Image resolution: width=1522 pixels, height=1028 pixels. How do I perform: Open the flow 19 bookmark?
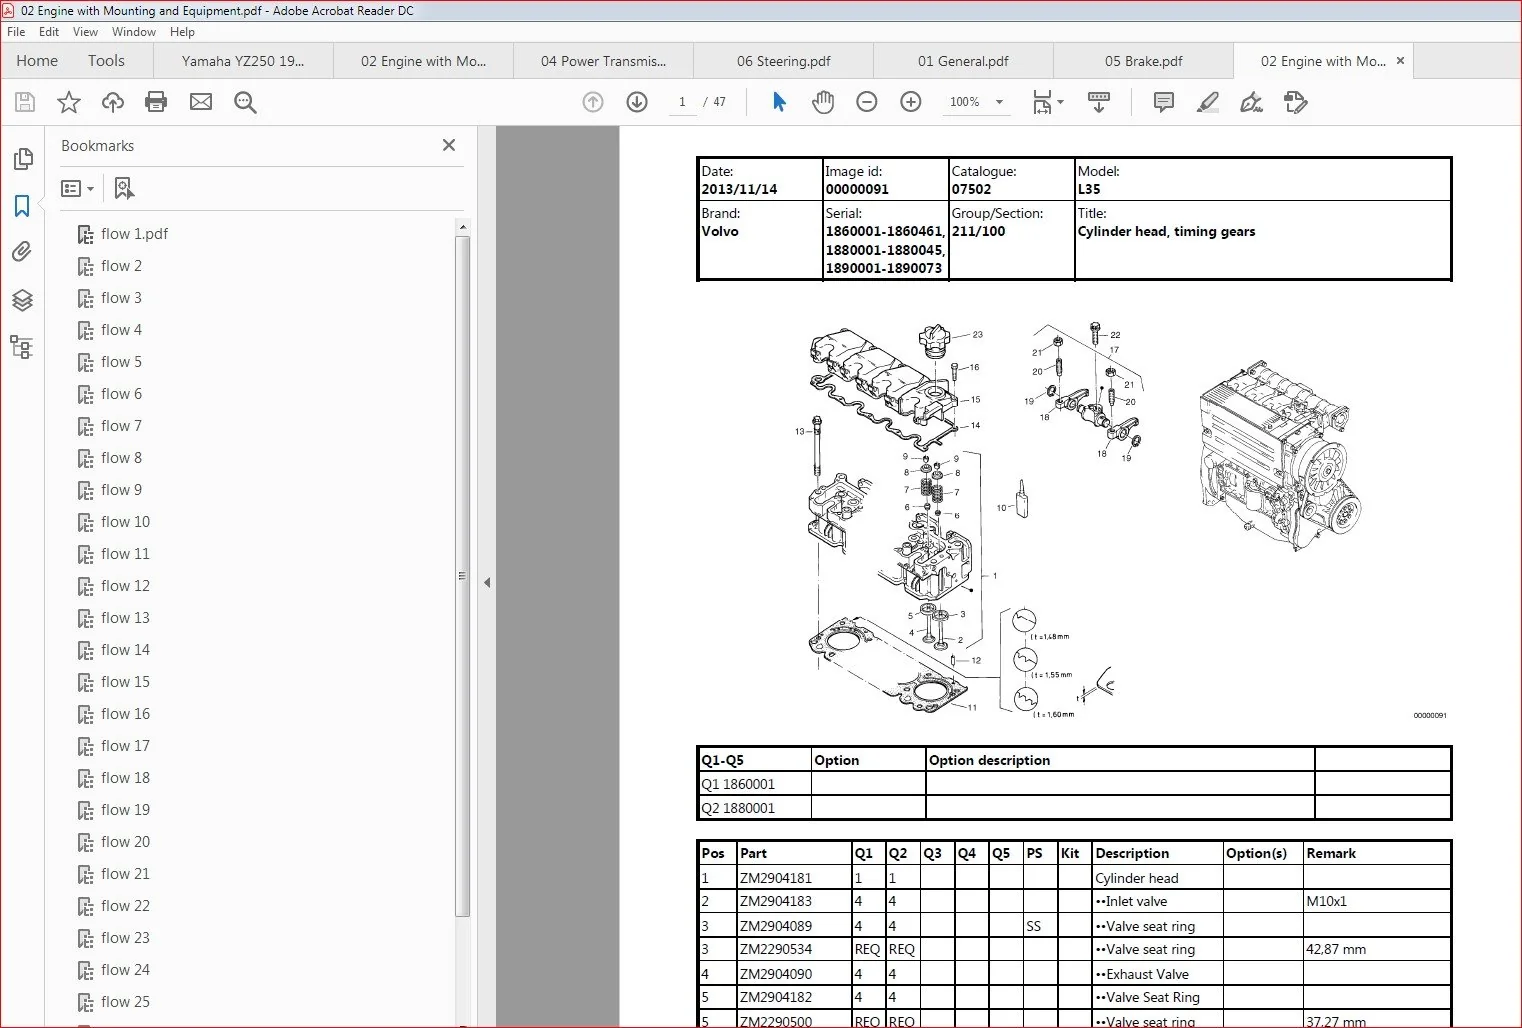125,810
